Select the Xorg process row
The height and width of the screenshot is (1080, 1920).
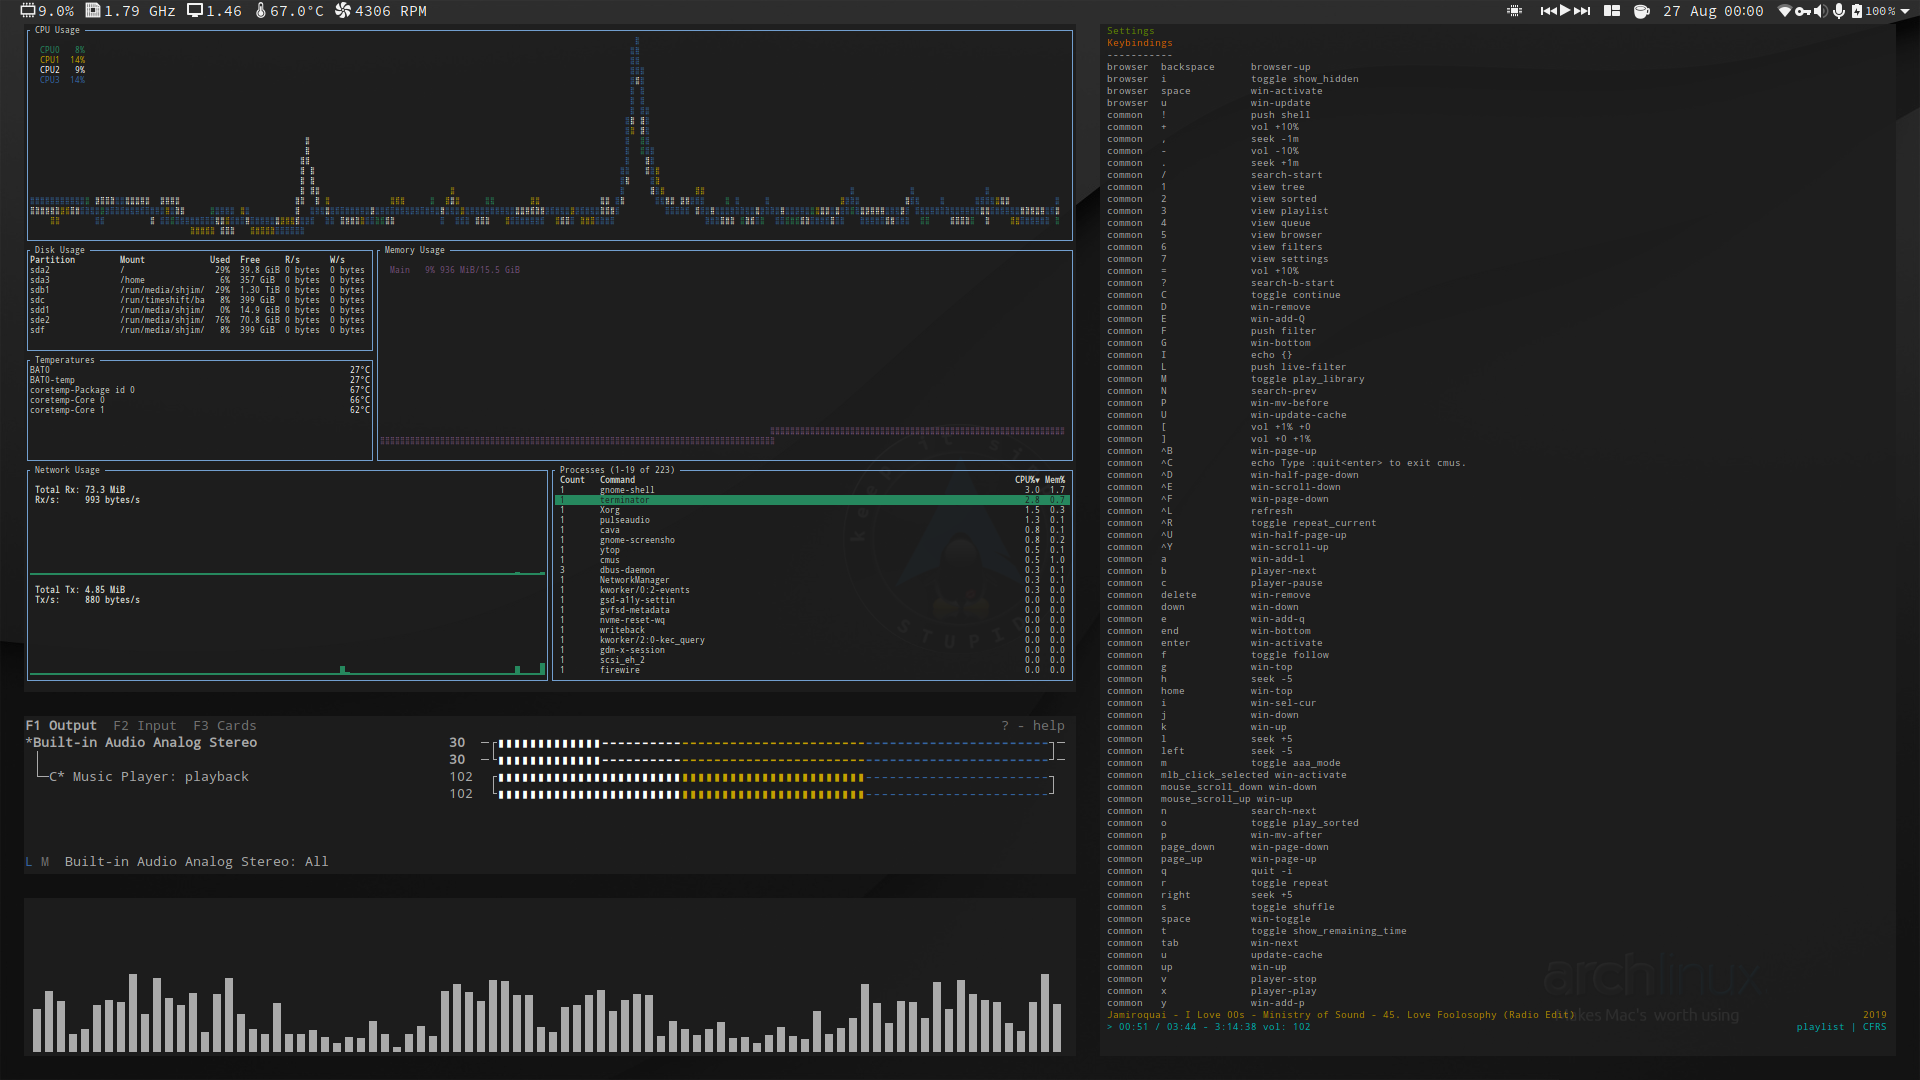click(x=812, y=510)
